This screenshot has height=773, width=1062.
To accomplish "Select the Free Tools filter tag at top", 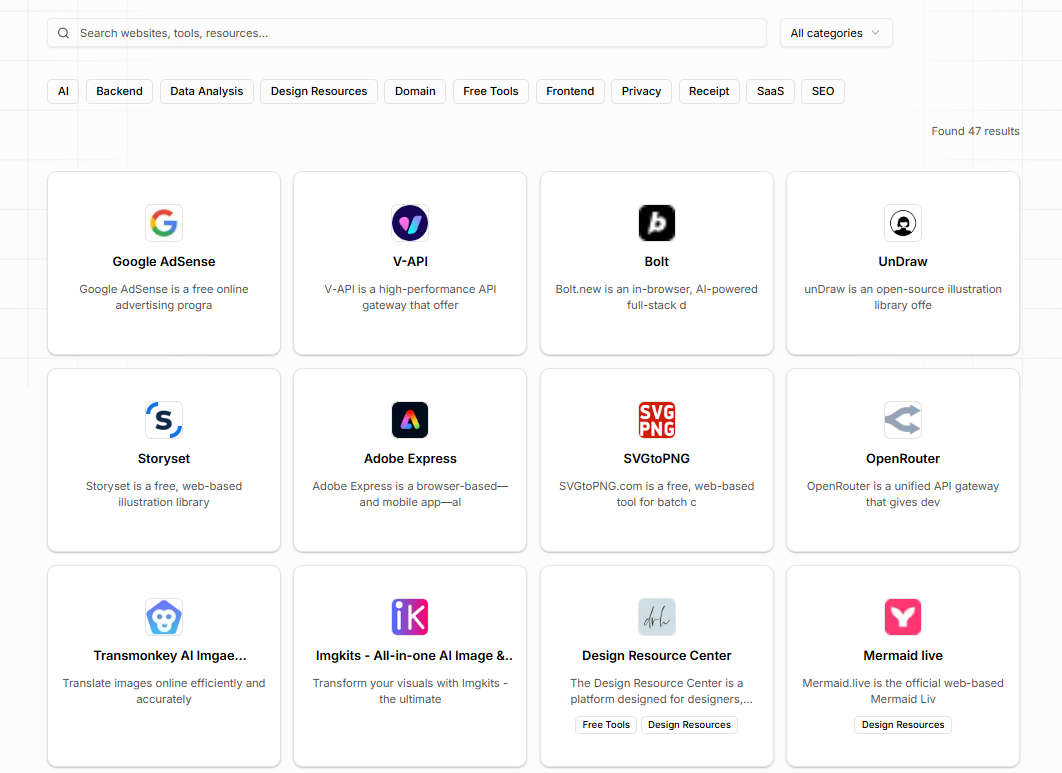I will click(x=490, y=91).
